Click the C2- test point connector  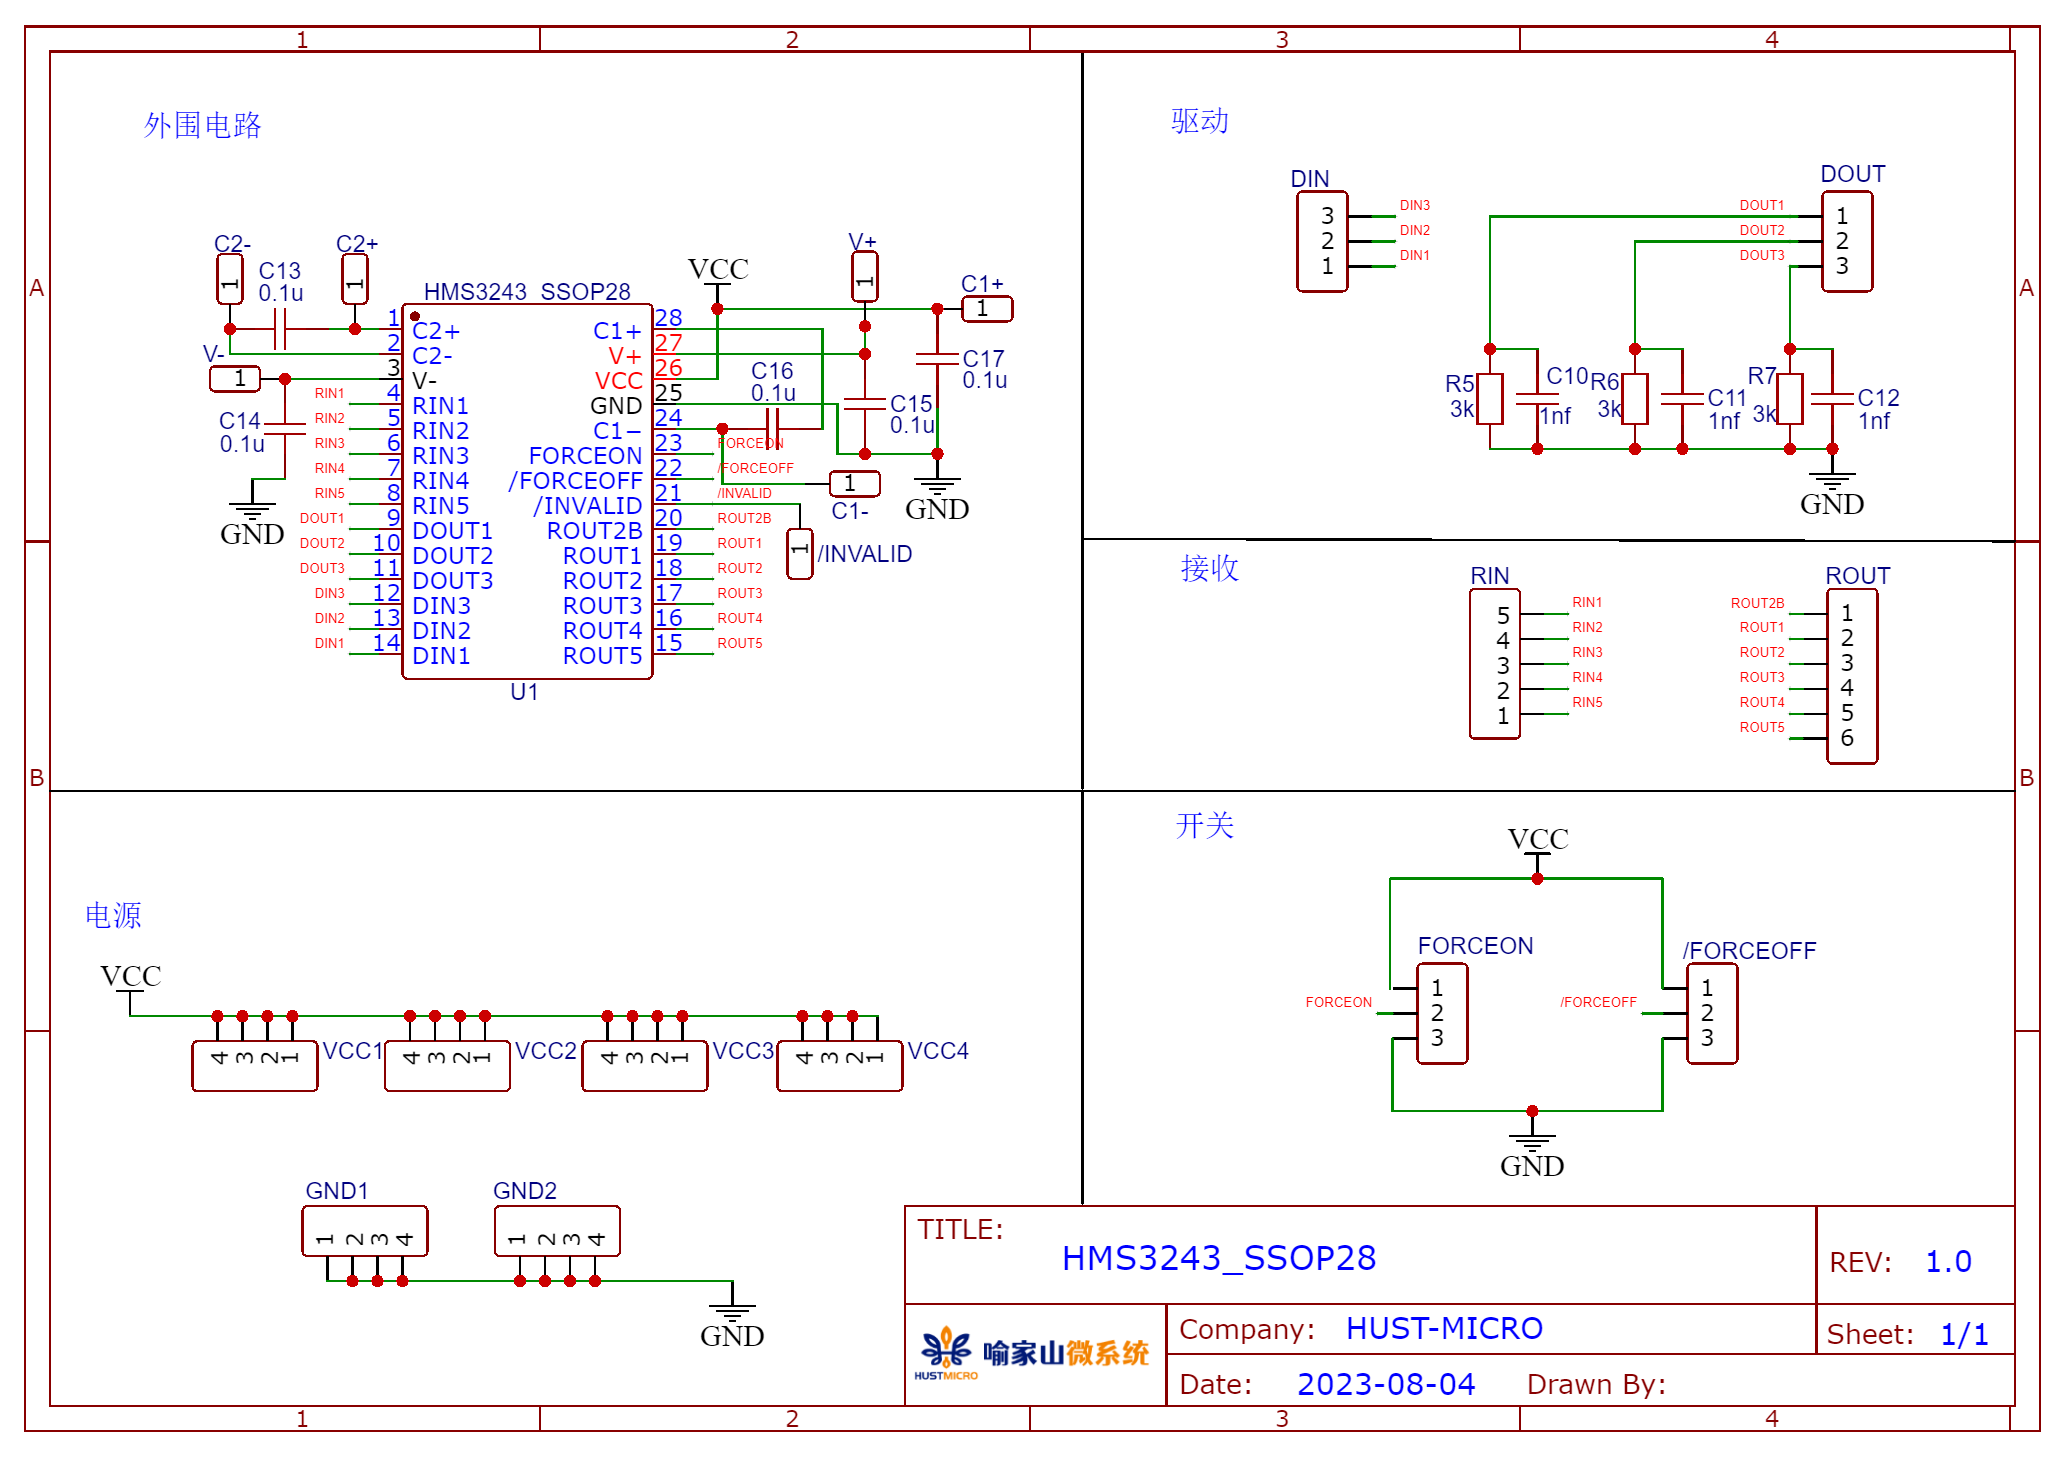230,279
